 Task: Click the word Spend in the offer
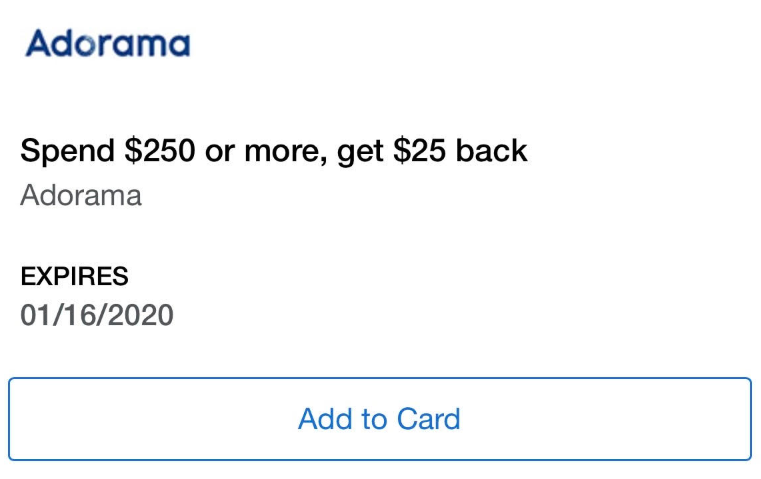pyautogui.click(x=67, y=151)
